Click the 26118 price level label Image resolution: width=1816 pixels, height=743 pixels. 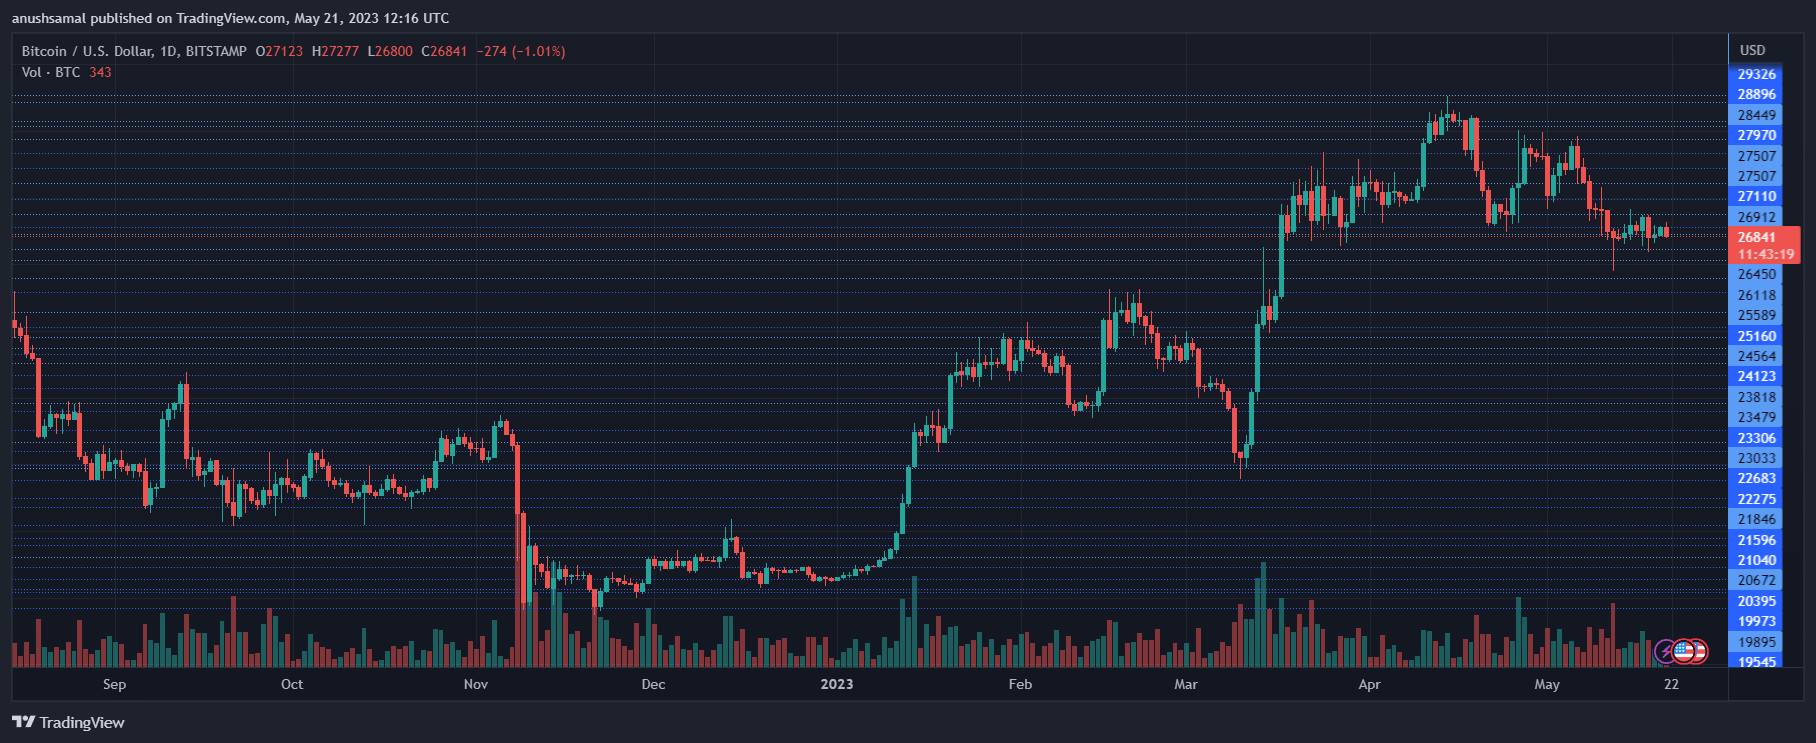tap(1756, 295)
